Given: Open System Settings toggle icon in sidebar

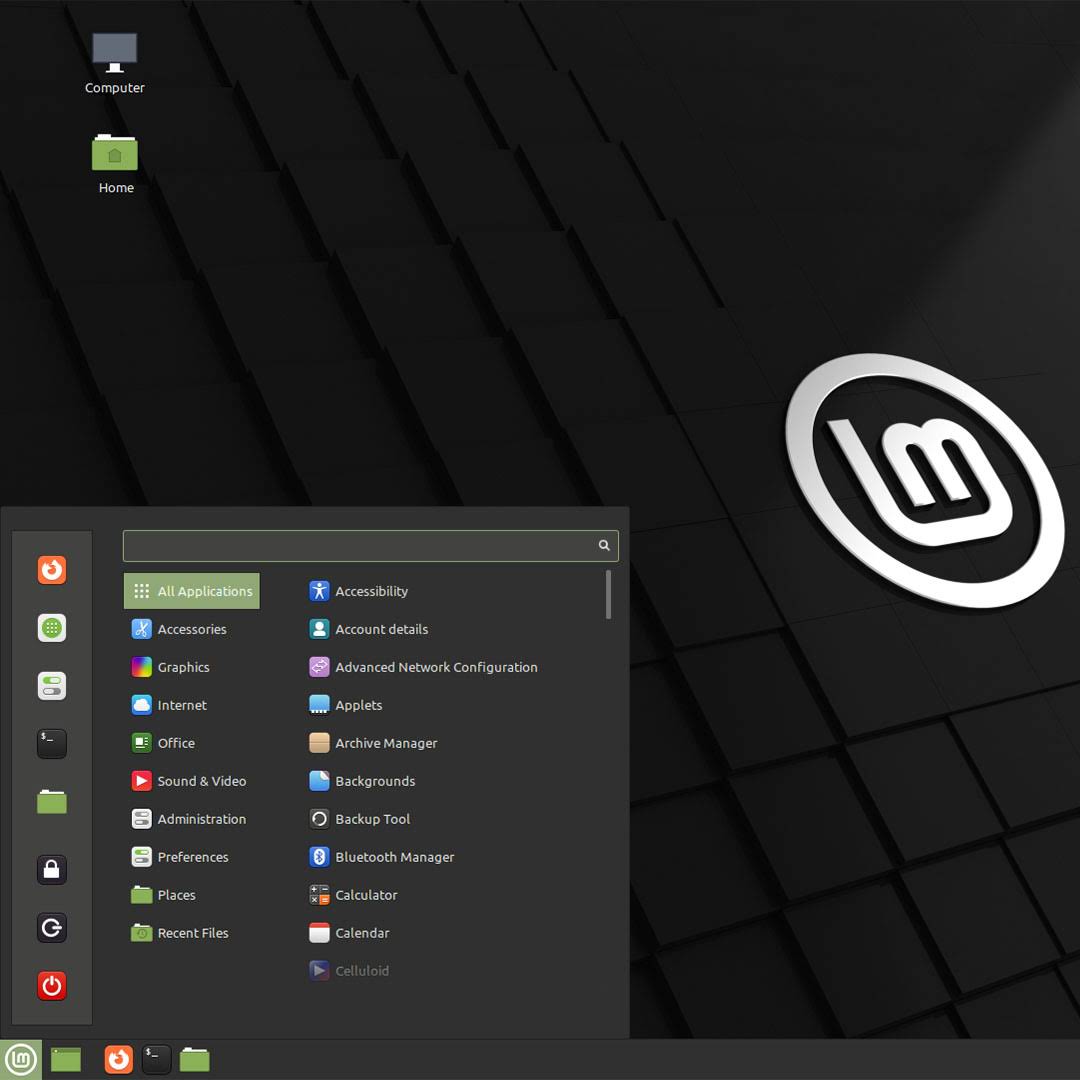Looking at the screenshot, I should point(52,686).
